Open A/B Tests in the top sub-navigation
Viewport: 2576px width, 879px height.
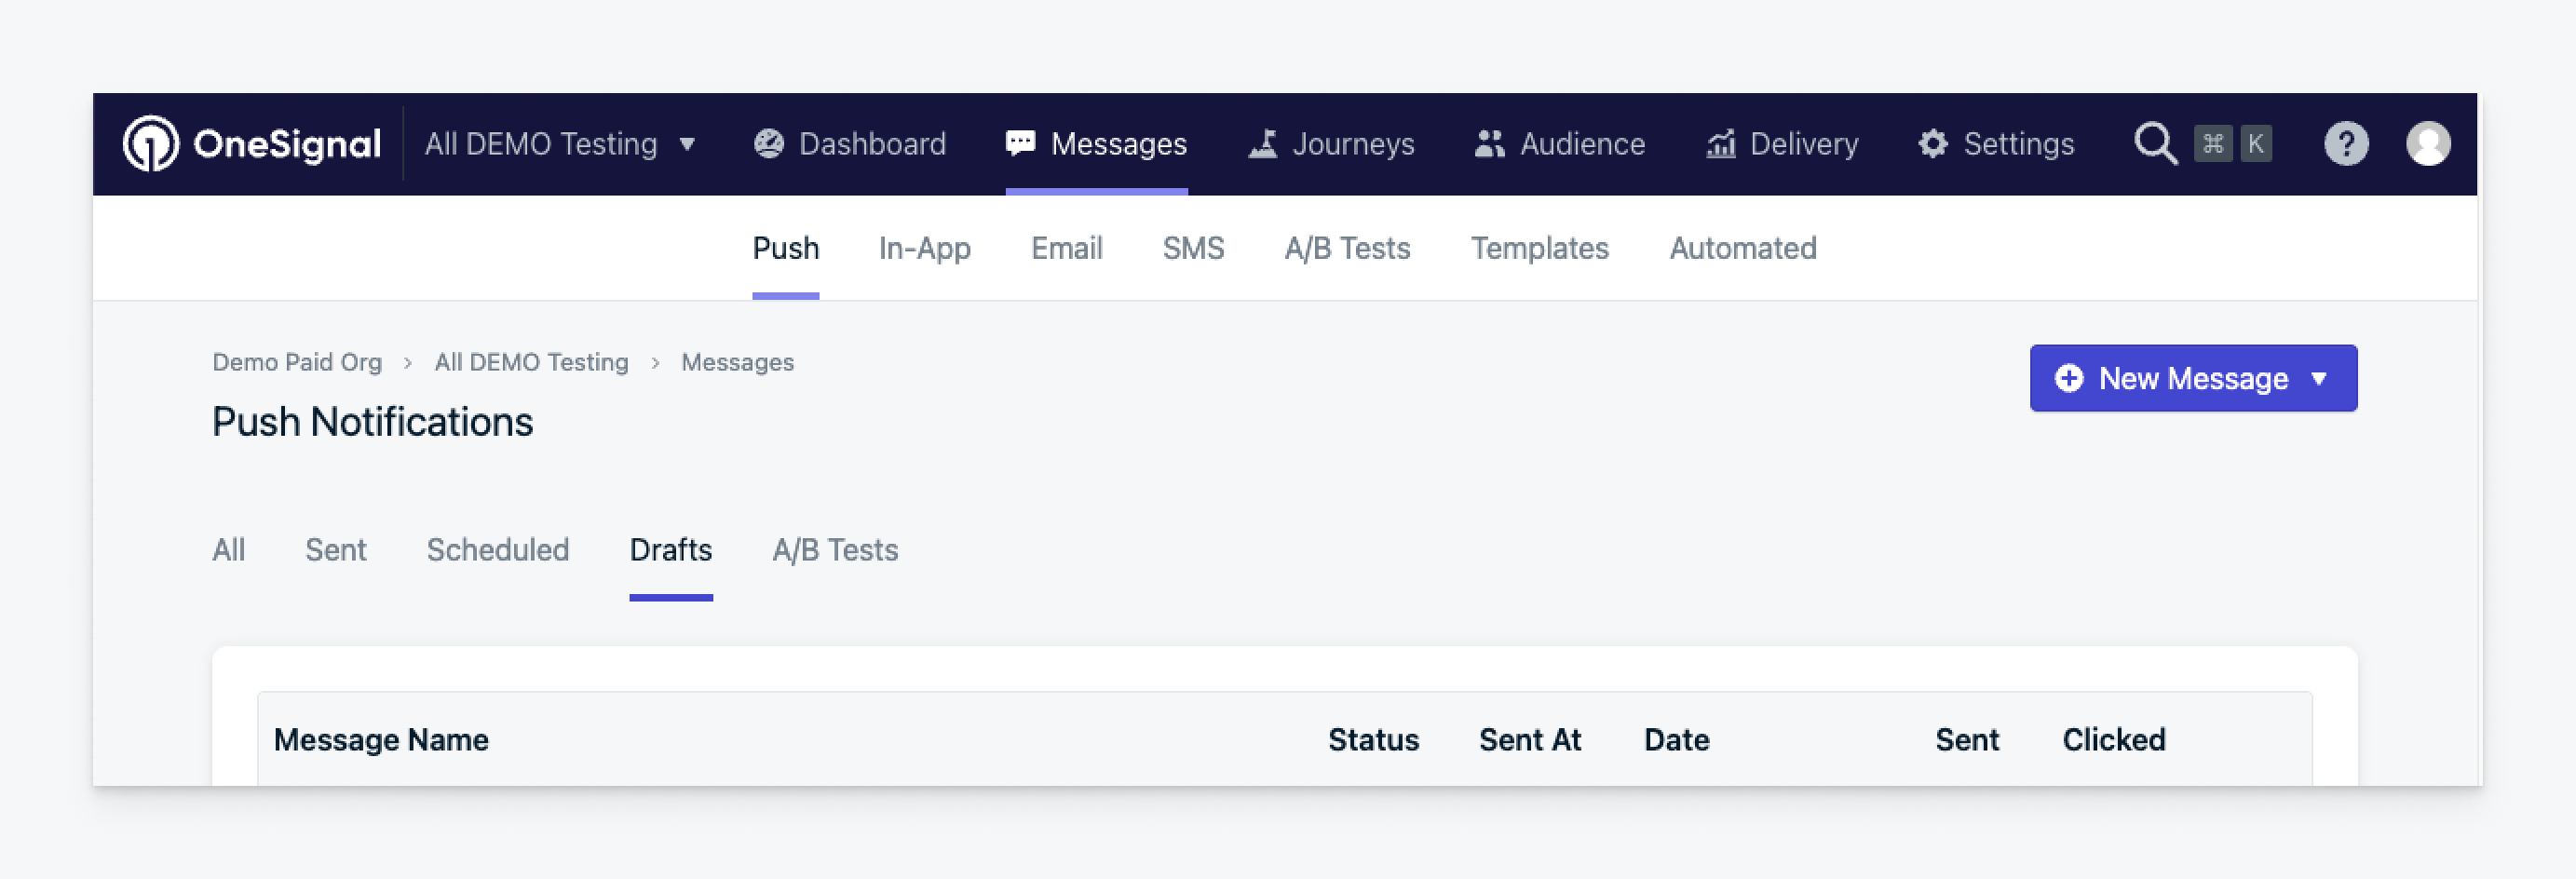point(1347,248)
